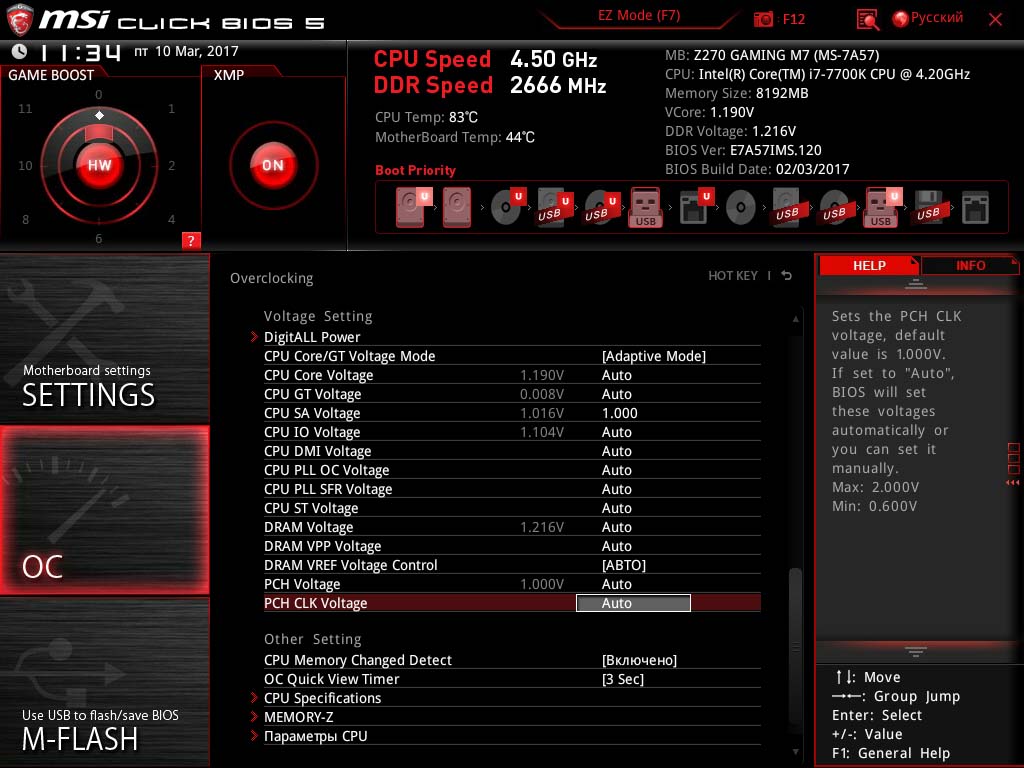Select the CD boot icon with UEFI badge

(508, 206)
